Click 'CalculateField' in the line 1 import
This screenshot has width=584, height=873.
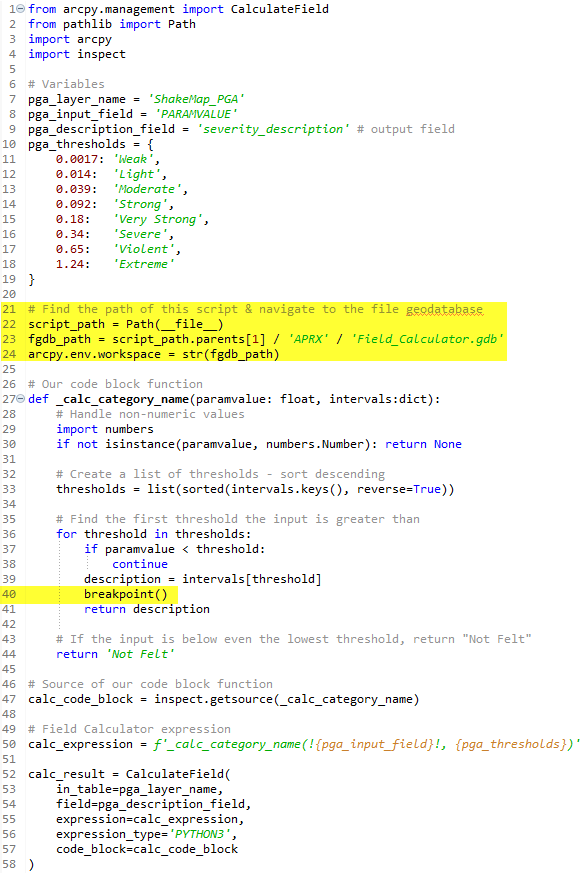[x=279, y=9]
